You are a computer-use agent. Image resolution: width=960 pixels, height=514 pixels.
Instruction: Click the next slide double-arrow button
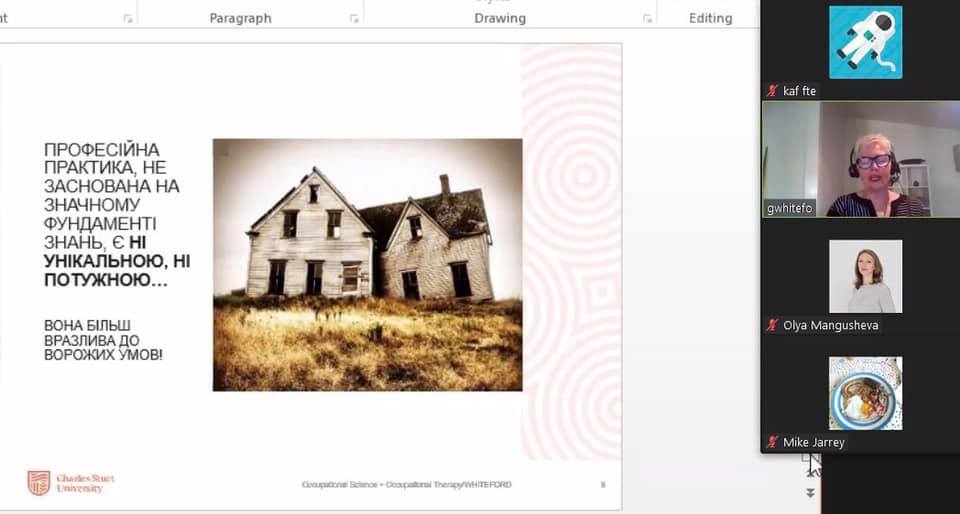810,493
